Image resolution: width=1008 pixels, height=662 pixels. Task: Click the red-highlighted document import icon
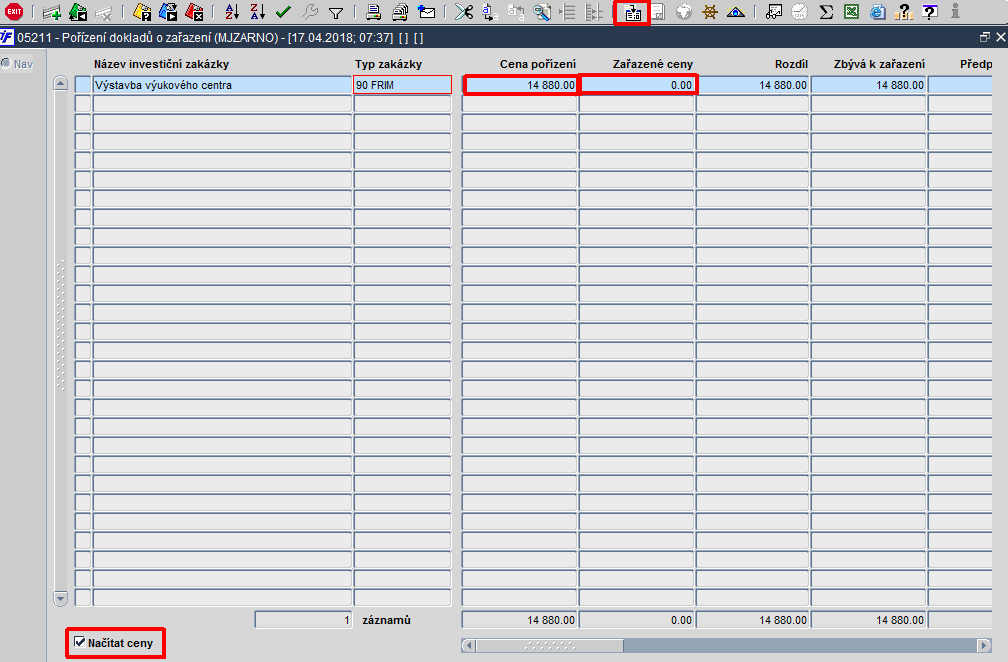click(x=633, y=12)
